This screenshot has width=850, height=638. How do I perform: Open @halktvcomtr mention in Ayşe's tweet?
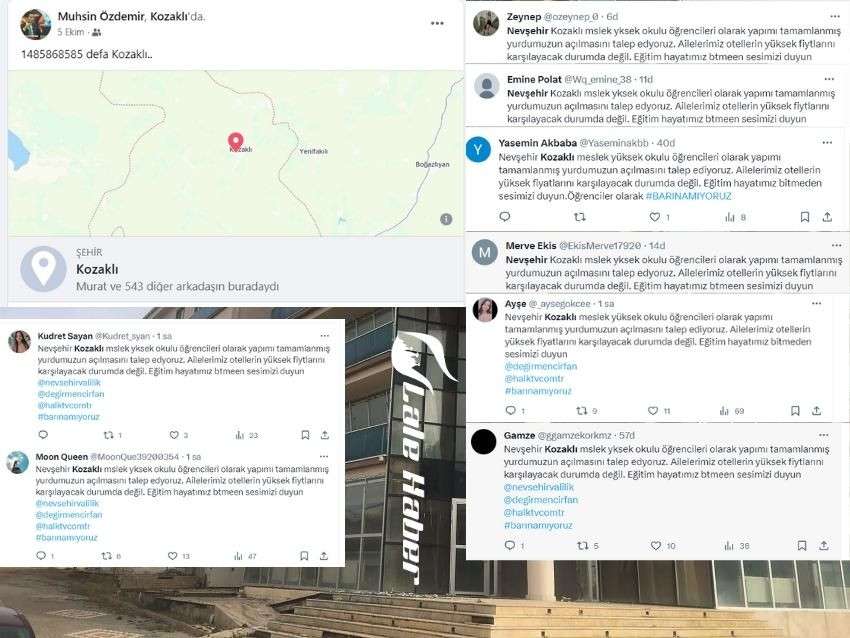click(534, 378)
